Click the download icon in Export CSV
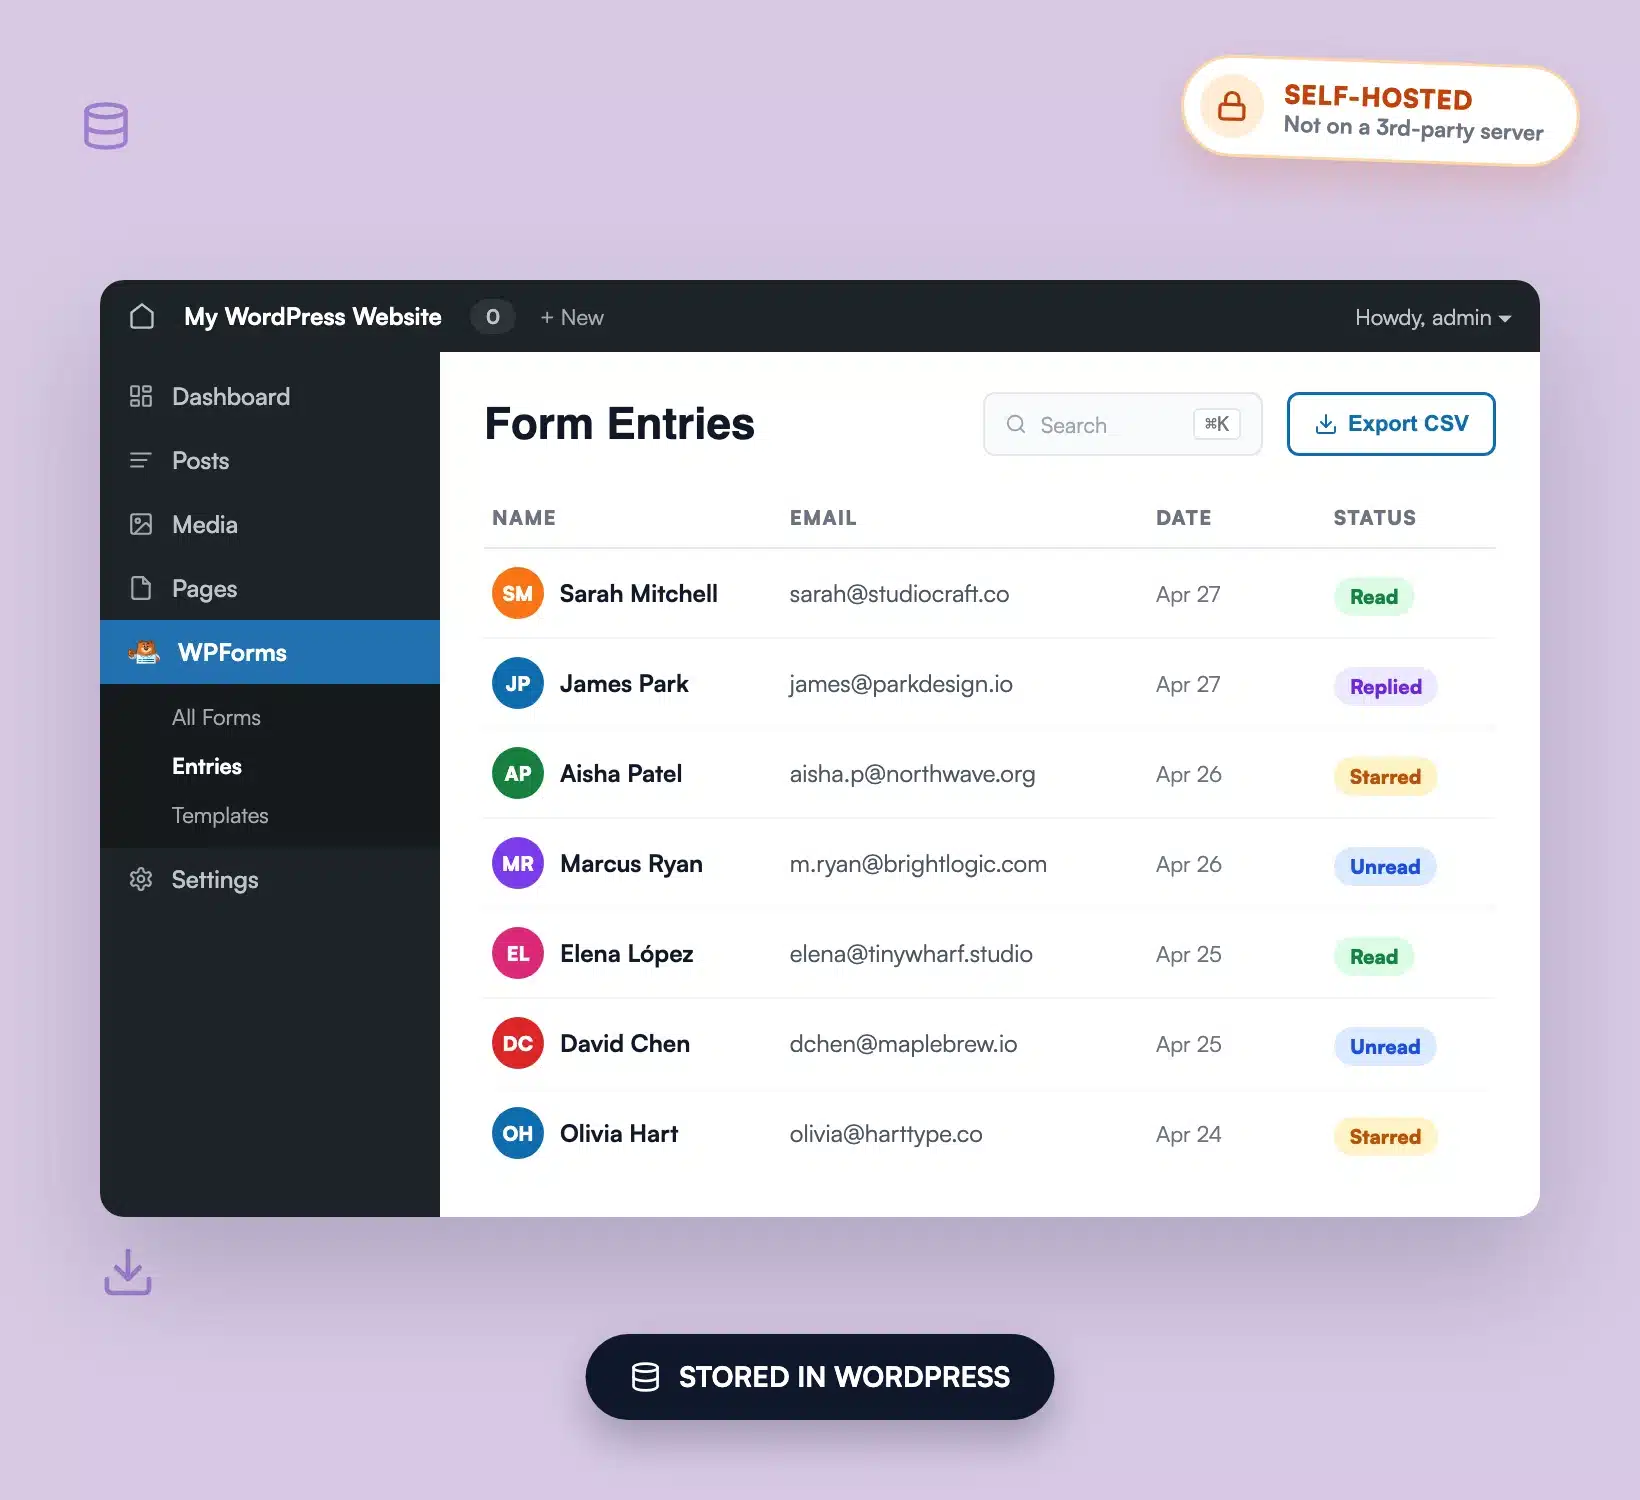 1326,424
